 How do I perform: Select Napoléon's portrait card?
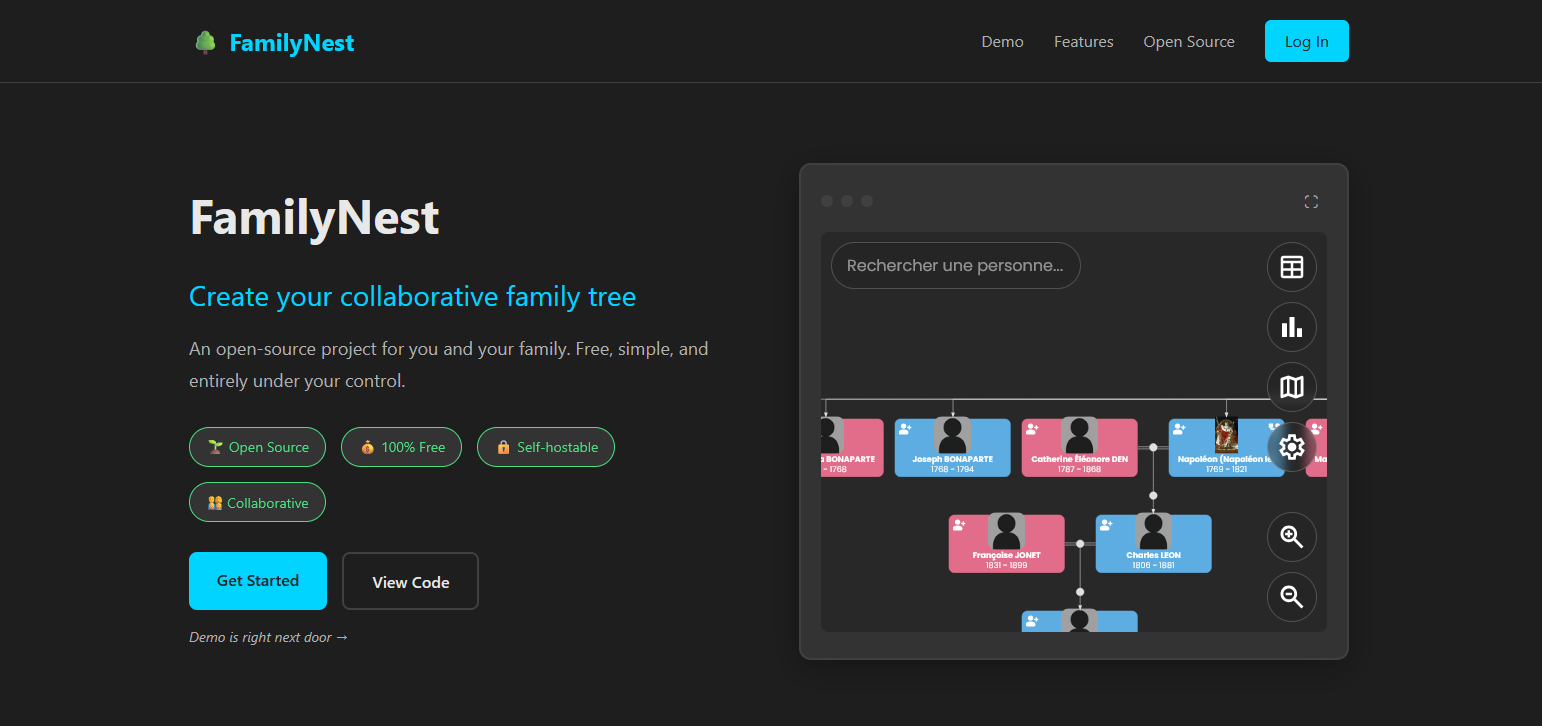pyautogui.click(x=1225, y=437)
